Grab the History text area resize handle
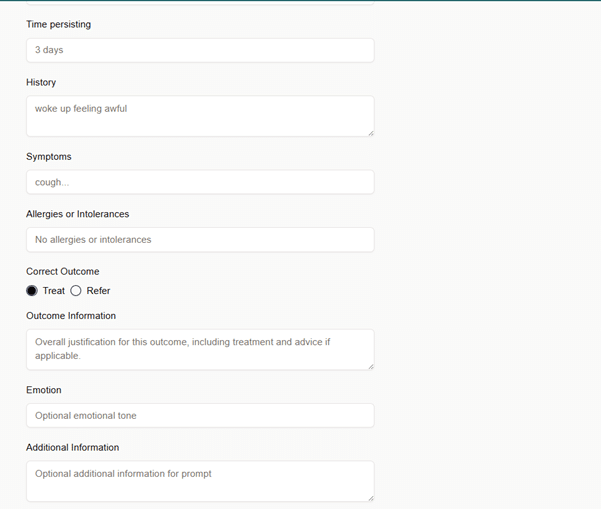This screenshot has height=509, width=601. pos(370,132)
